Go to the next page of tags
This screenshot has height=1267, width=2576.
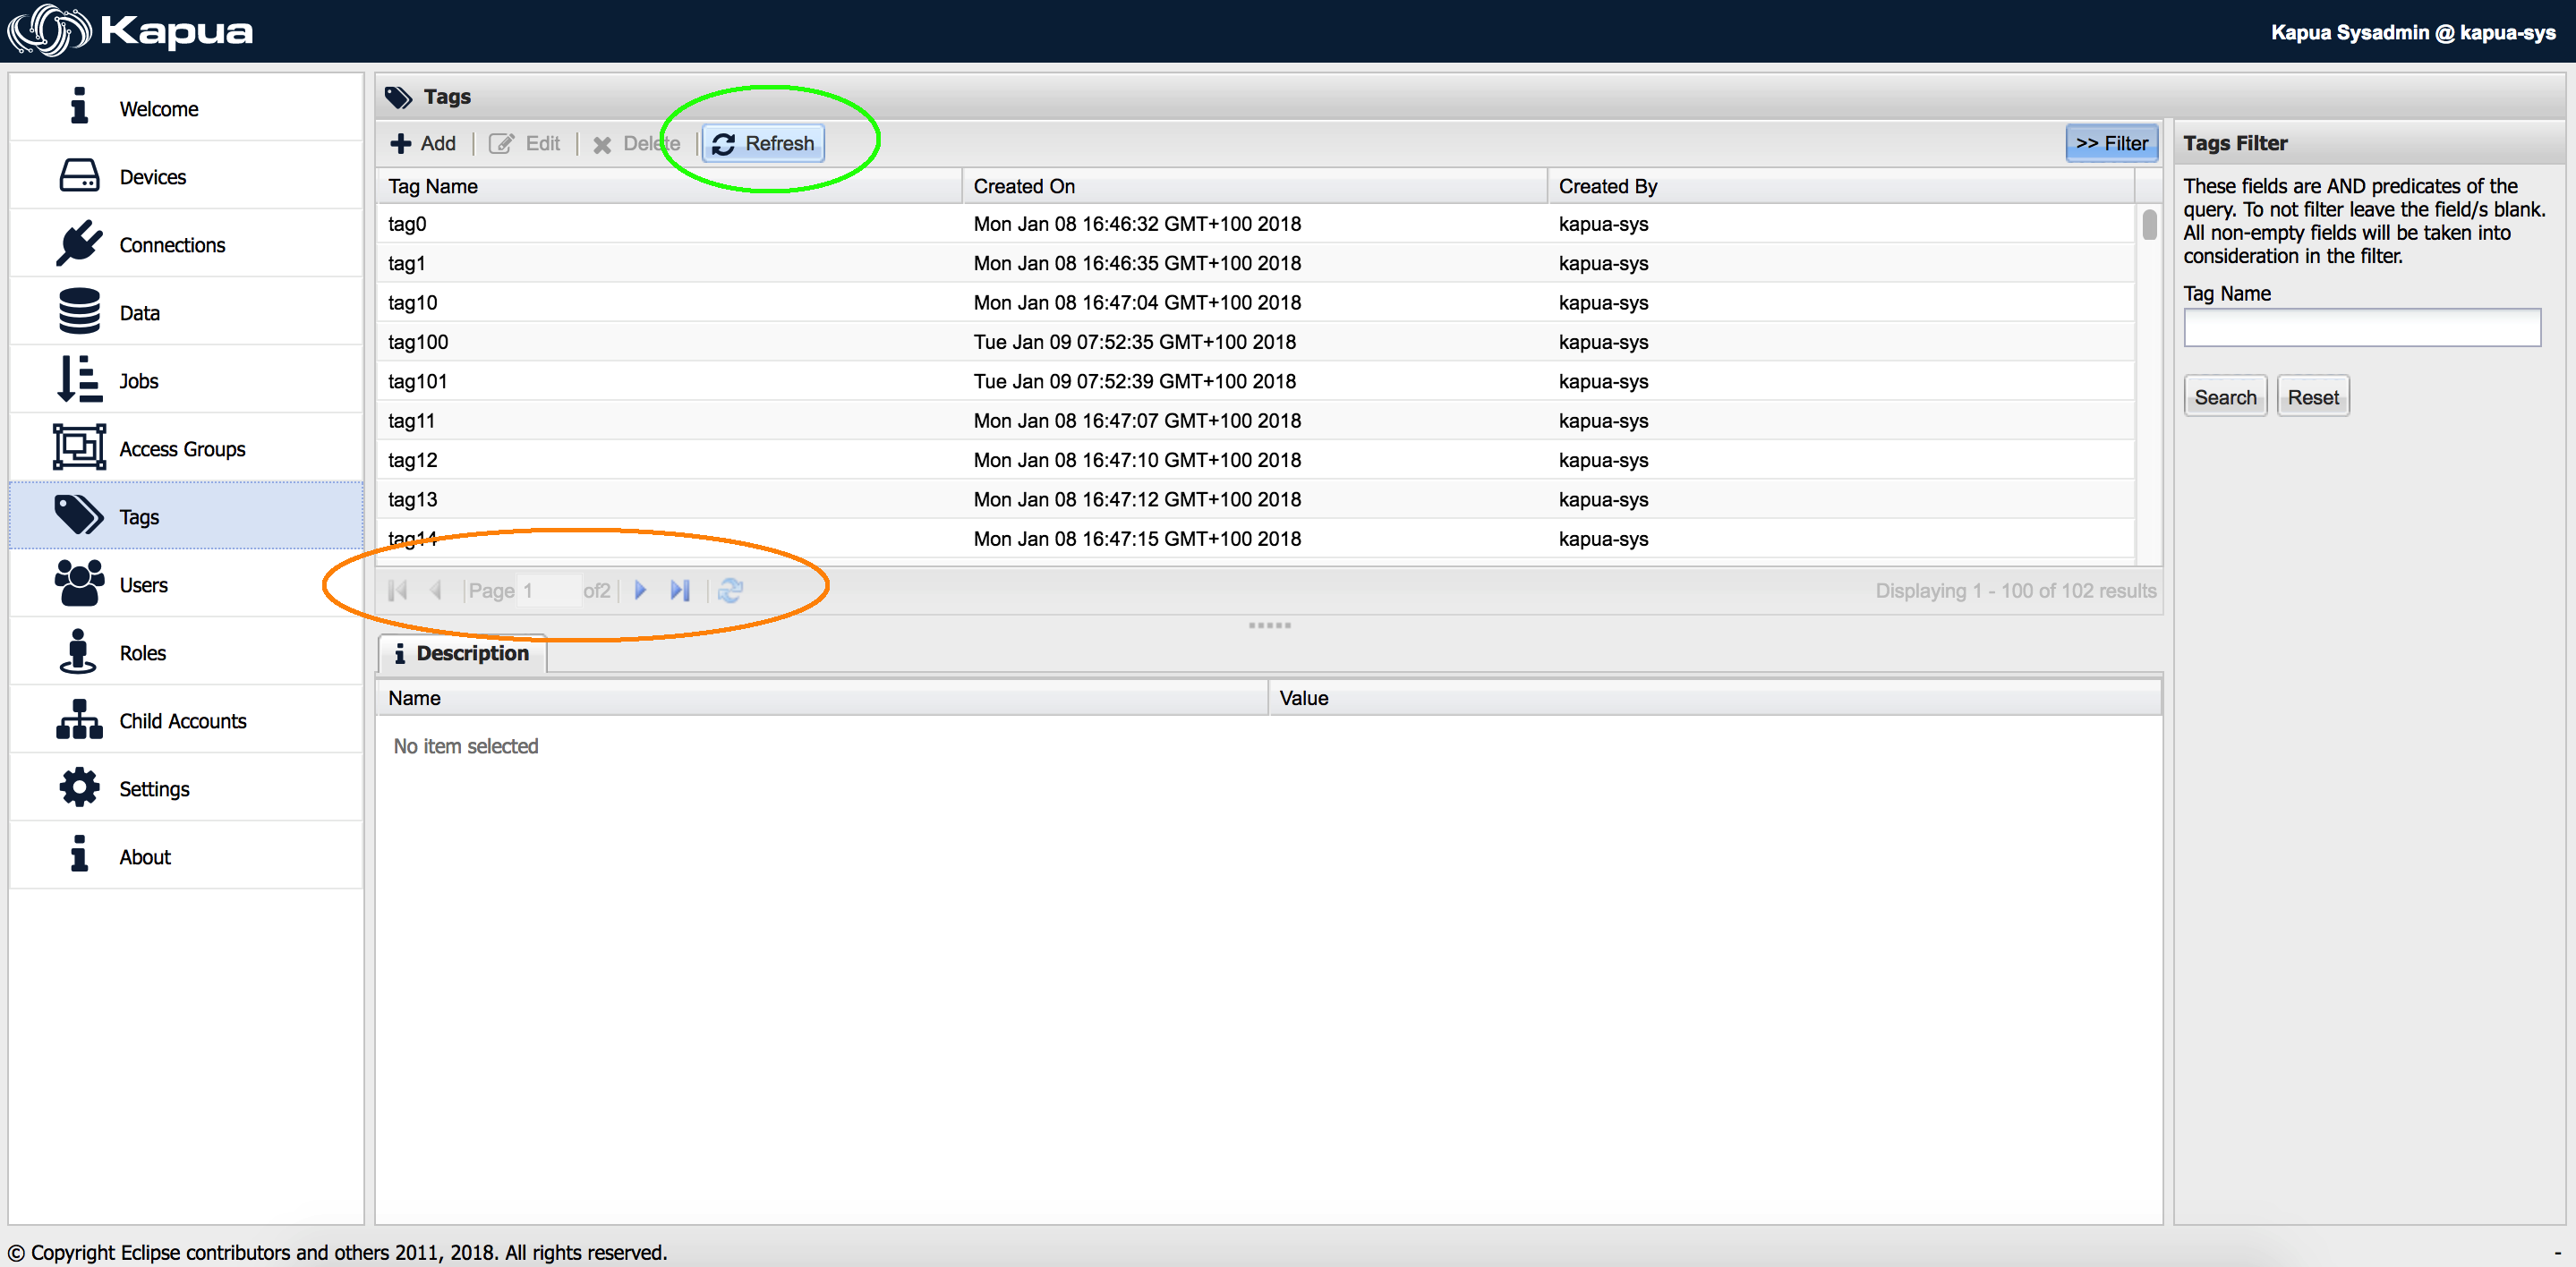639,590
